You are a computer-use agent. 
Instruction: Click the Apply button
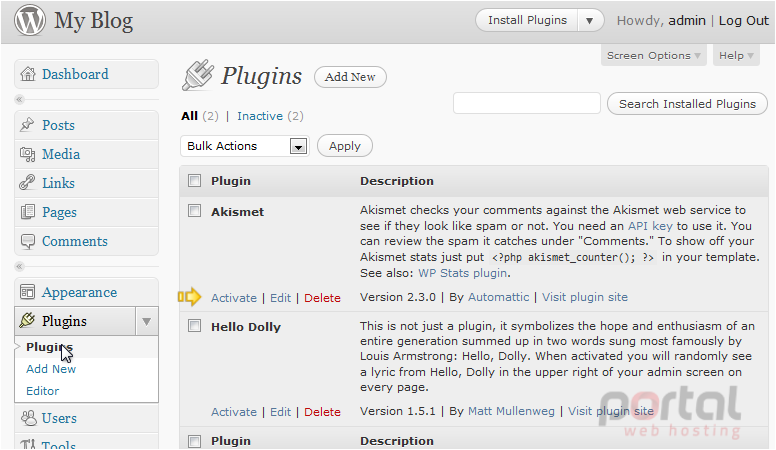pos(345,146)
